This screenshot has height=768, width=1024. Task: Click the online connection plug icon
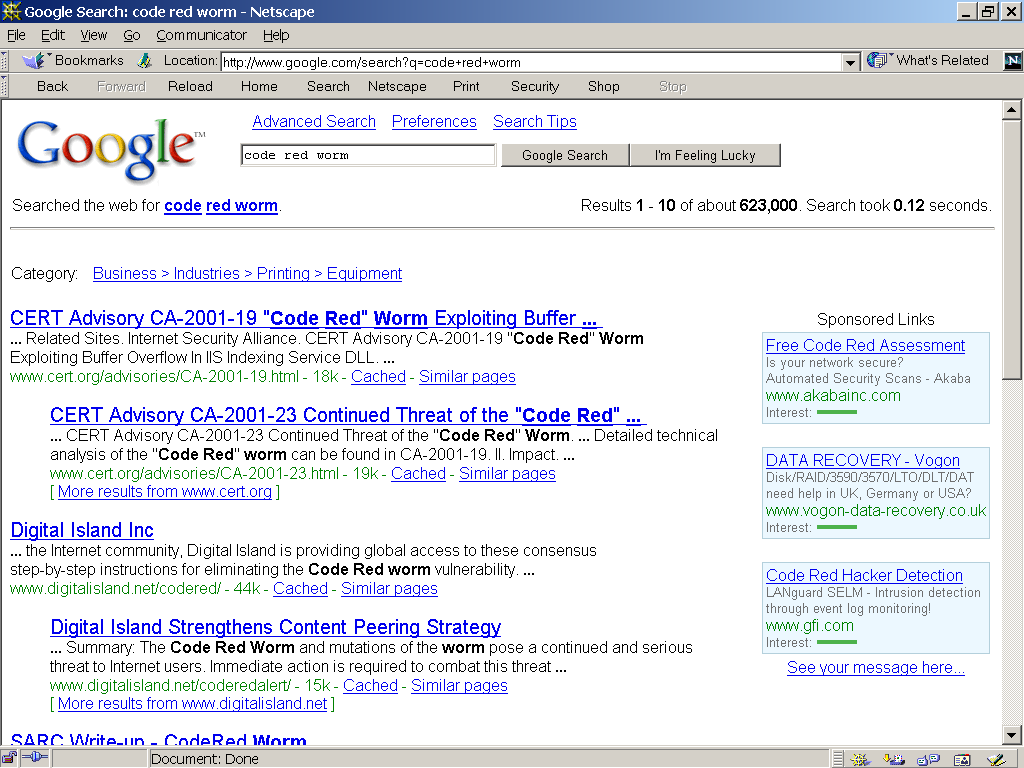tap(35, 758)
